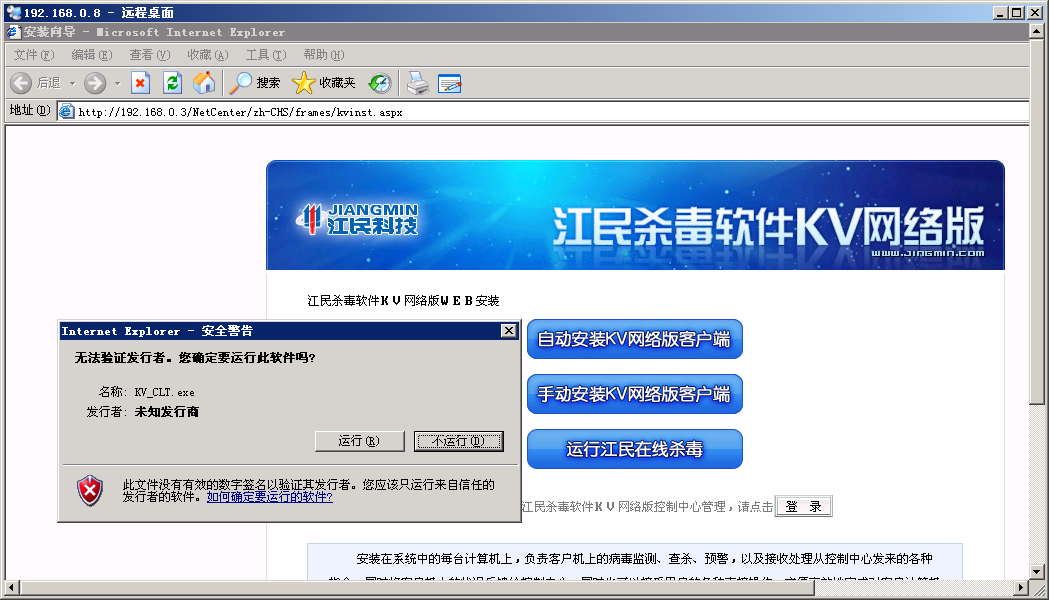Click the horizontal scrollbar right arrow
Viewport: 1049px width, 600px height.
tap(1022, 588)
